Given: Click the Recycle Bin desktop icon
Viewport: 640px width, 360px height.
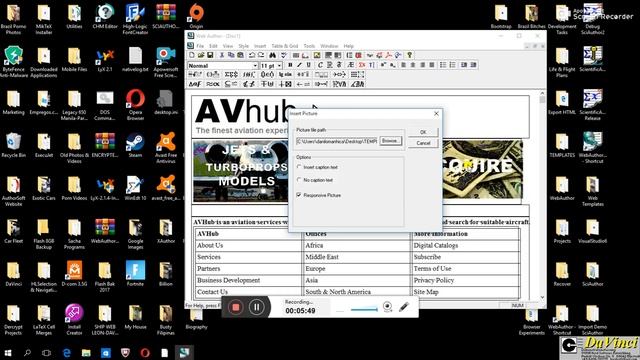Looking at the screenshot, I should click(x=13, y=146).
